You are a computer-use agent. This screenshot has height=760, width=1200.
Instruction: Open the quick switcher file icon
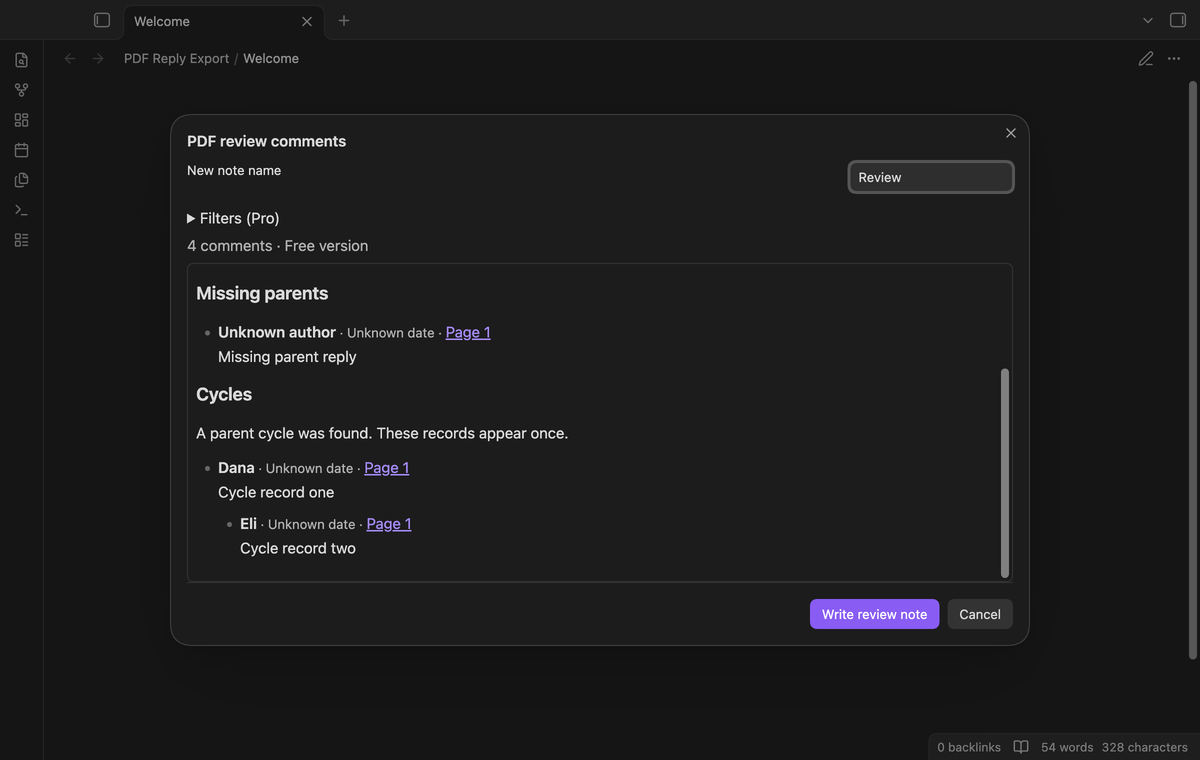(21, 60)
